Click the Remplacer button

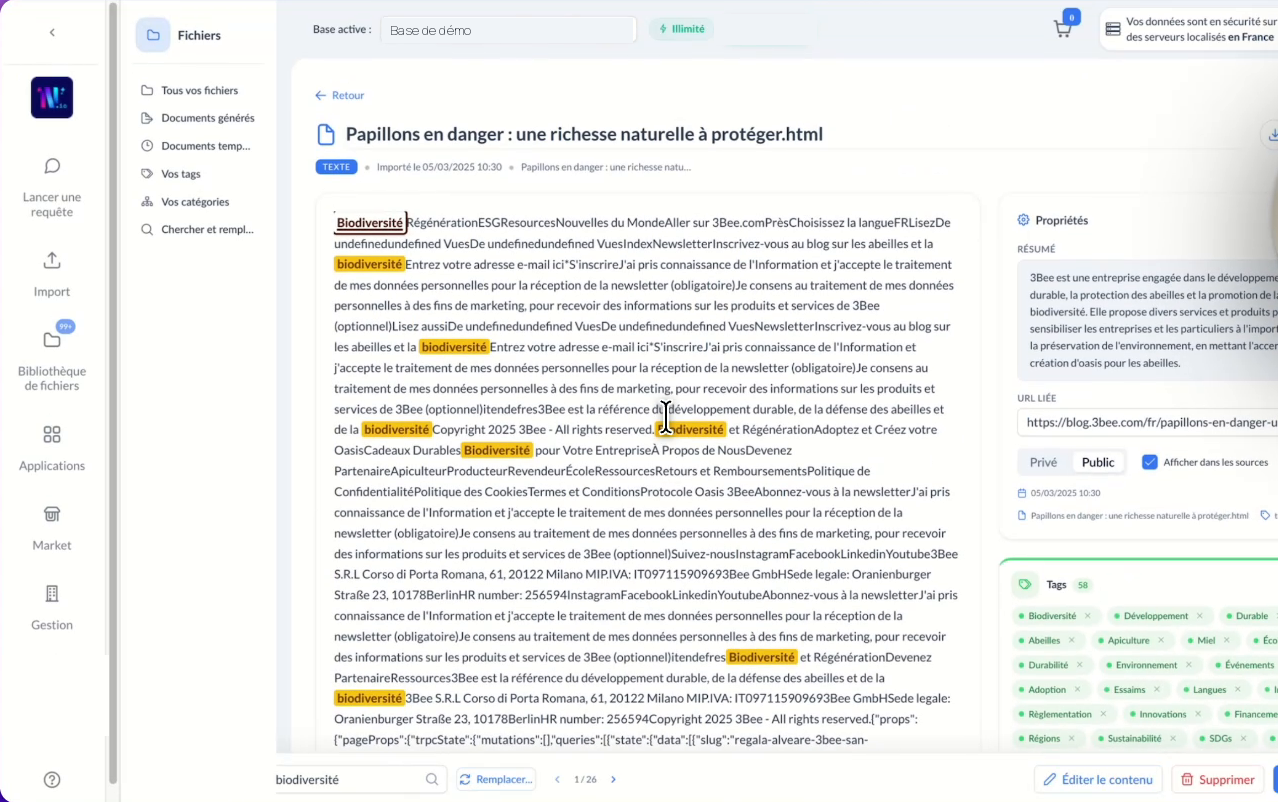click(x=496, y=780)
